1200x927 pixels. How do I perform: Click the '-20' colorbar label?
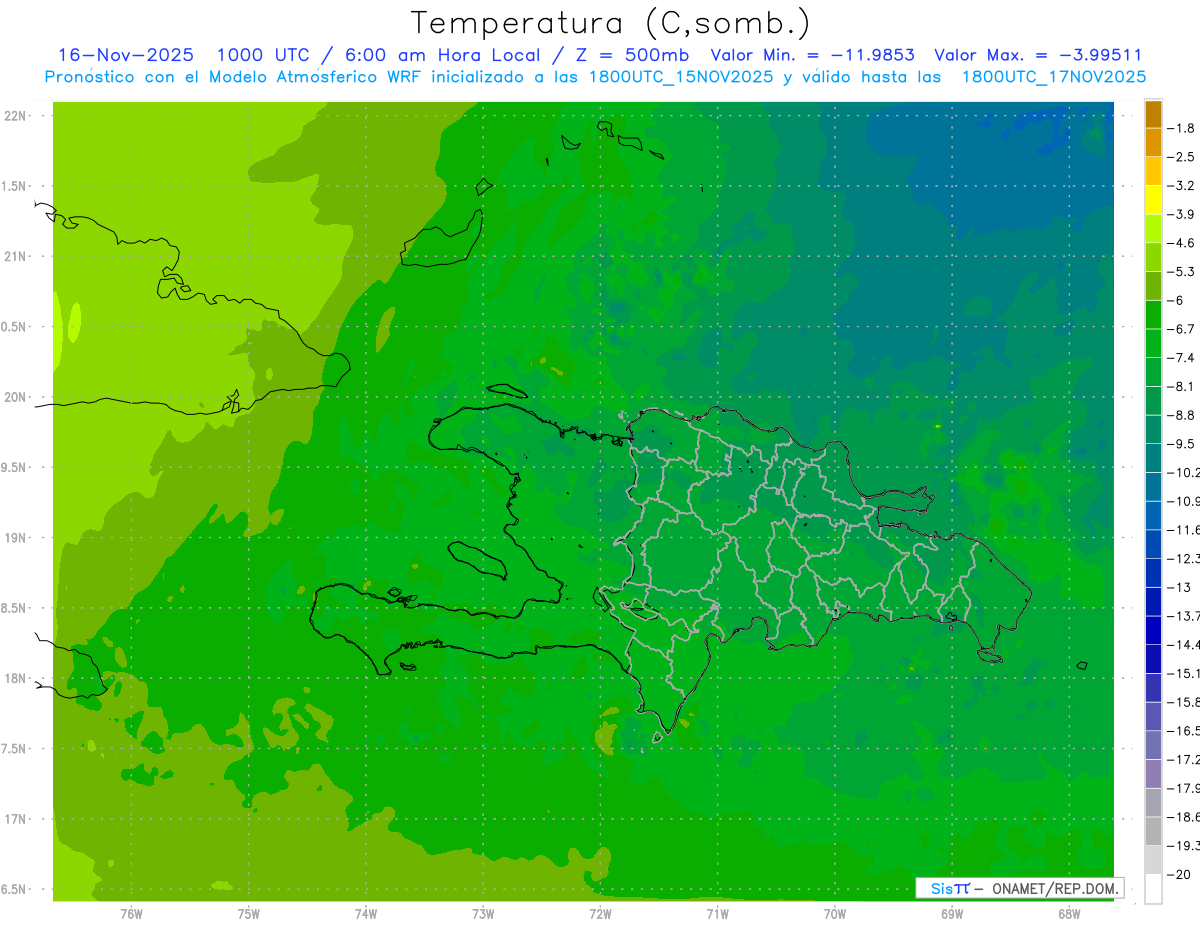pyautogui.click(x=1181, y=875)
